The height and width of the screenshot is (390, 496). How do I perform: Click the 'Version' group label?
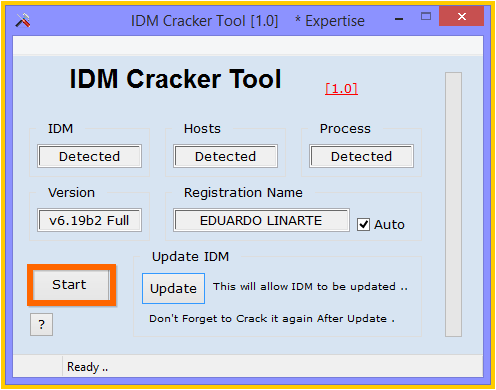click(x=71, y=193)
